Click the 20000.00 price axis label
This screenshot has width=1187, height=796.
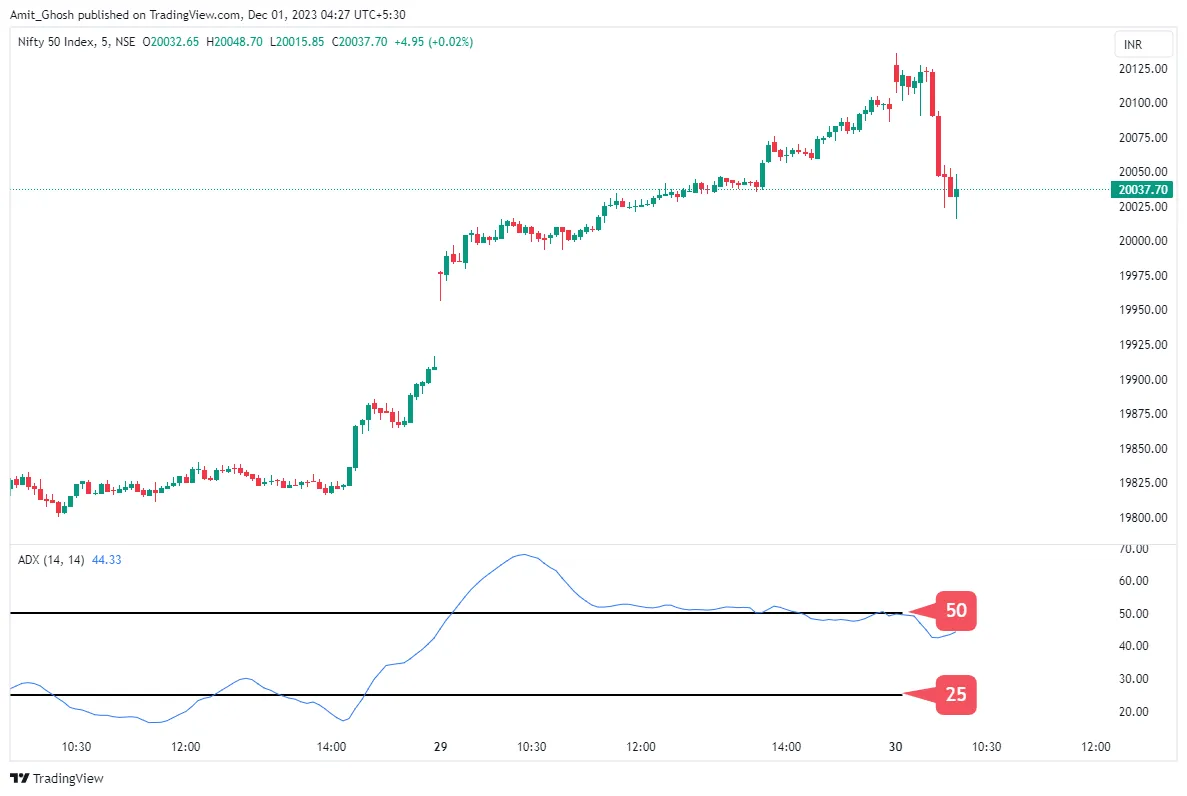pos(1144,241)
